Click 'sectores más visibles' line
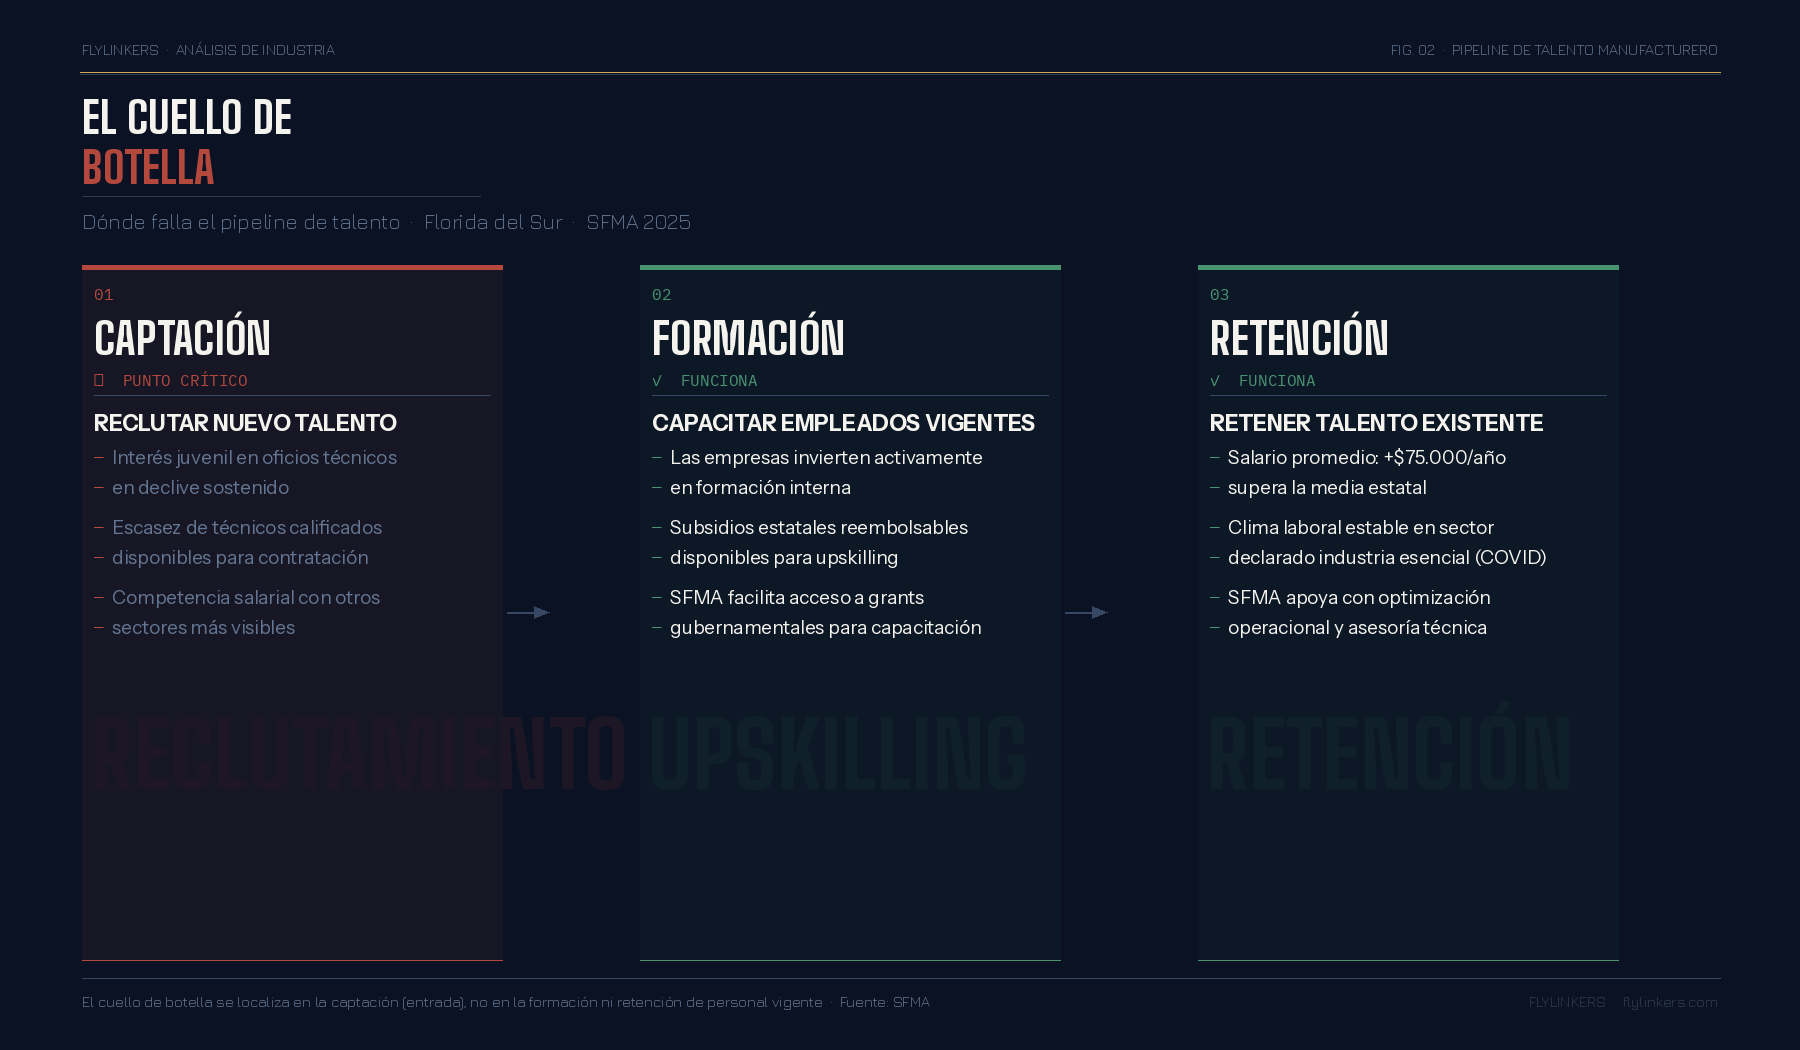This screenshot has width=1800, height=1050. point(203,628)
